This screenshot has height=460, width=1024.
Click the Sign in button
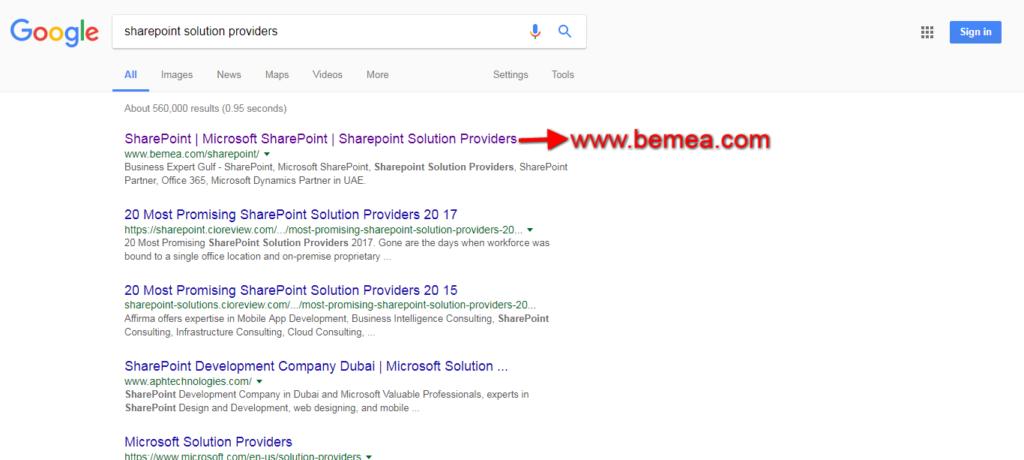pyautogui.click(x=975, y=32)
